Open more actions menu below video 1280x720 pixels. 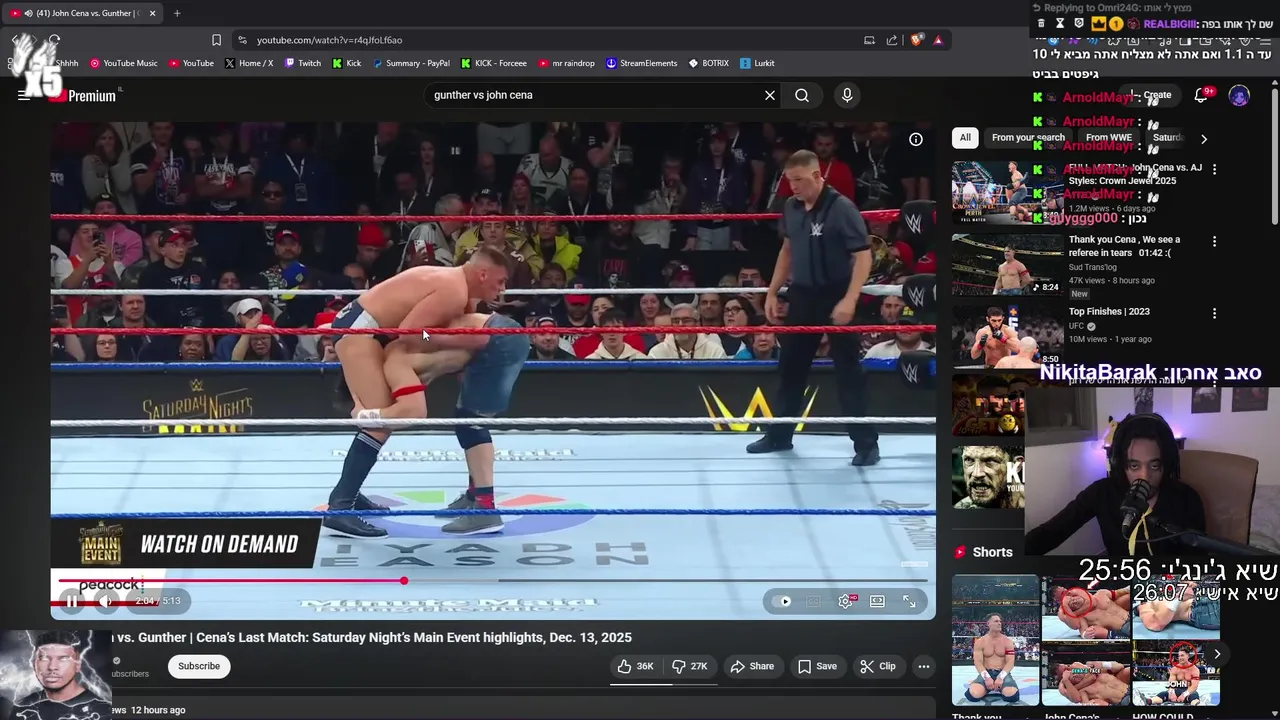[x=924, y=666]
